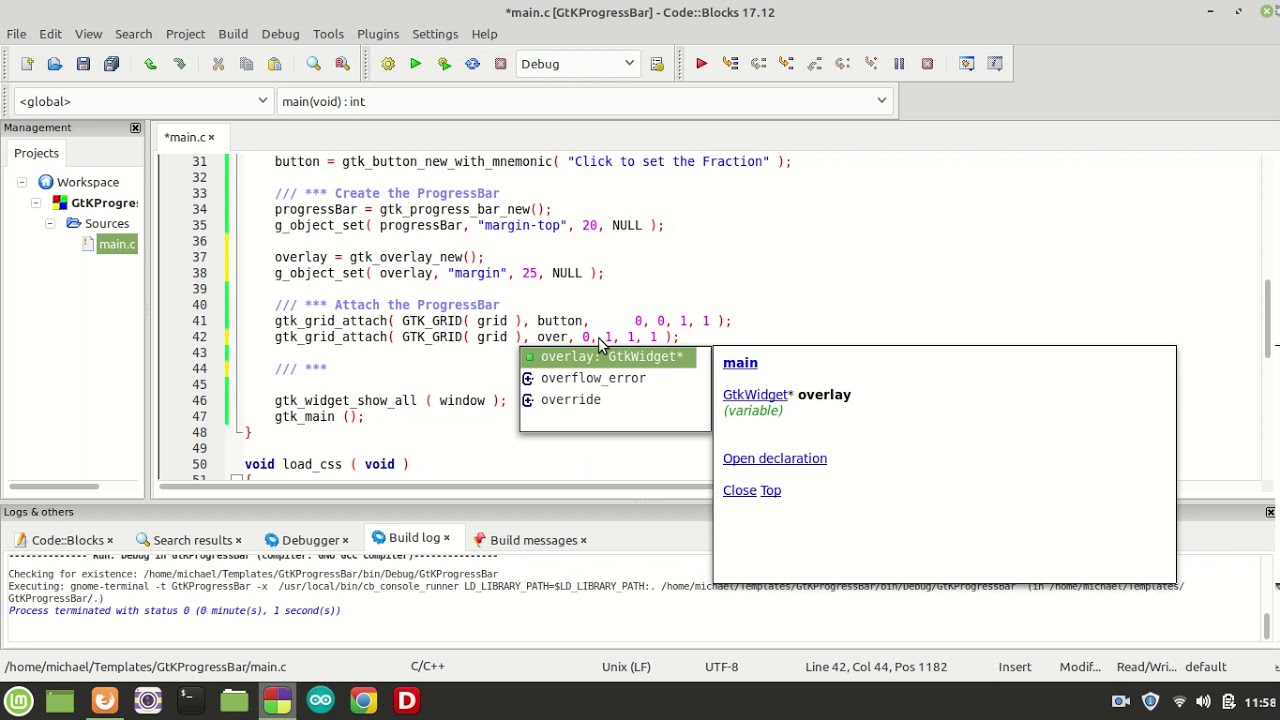The height and width of the screenshot is (720, 1280).
Task: Open the Plugins menu
Action: (378, 34)
